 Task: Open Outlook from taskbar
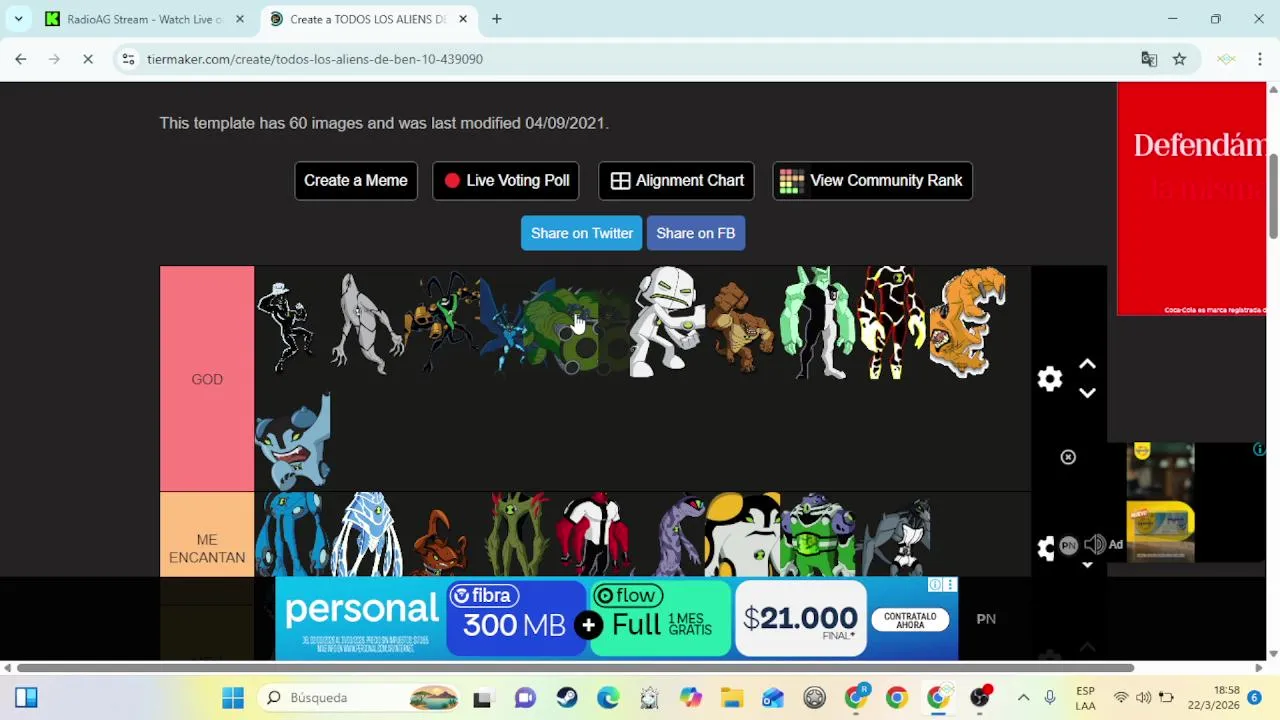(x=773, y=698)
